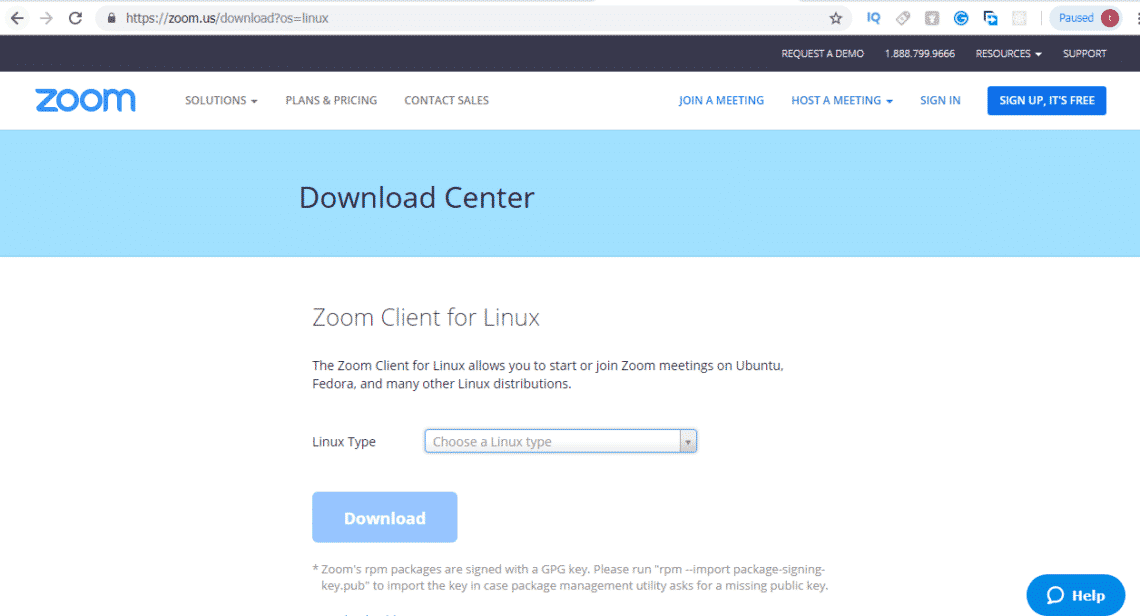Expand the Resources menu
Image resolution: width=1140 pixels, height=616 pixels.
click(1008, 54)
